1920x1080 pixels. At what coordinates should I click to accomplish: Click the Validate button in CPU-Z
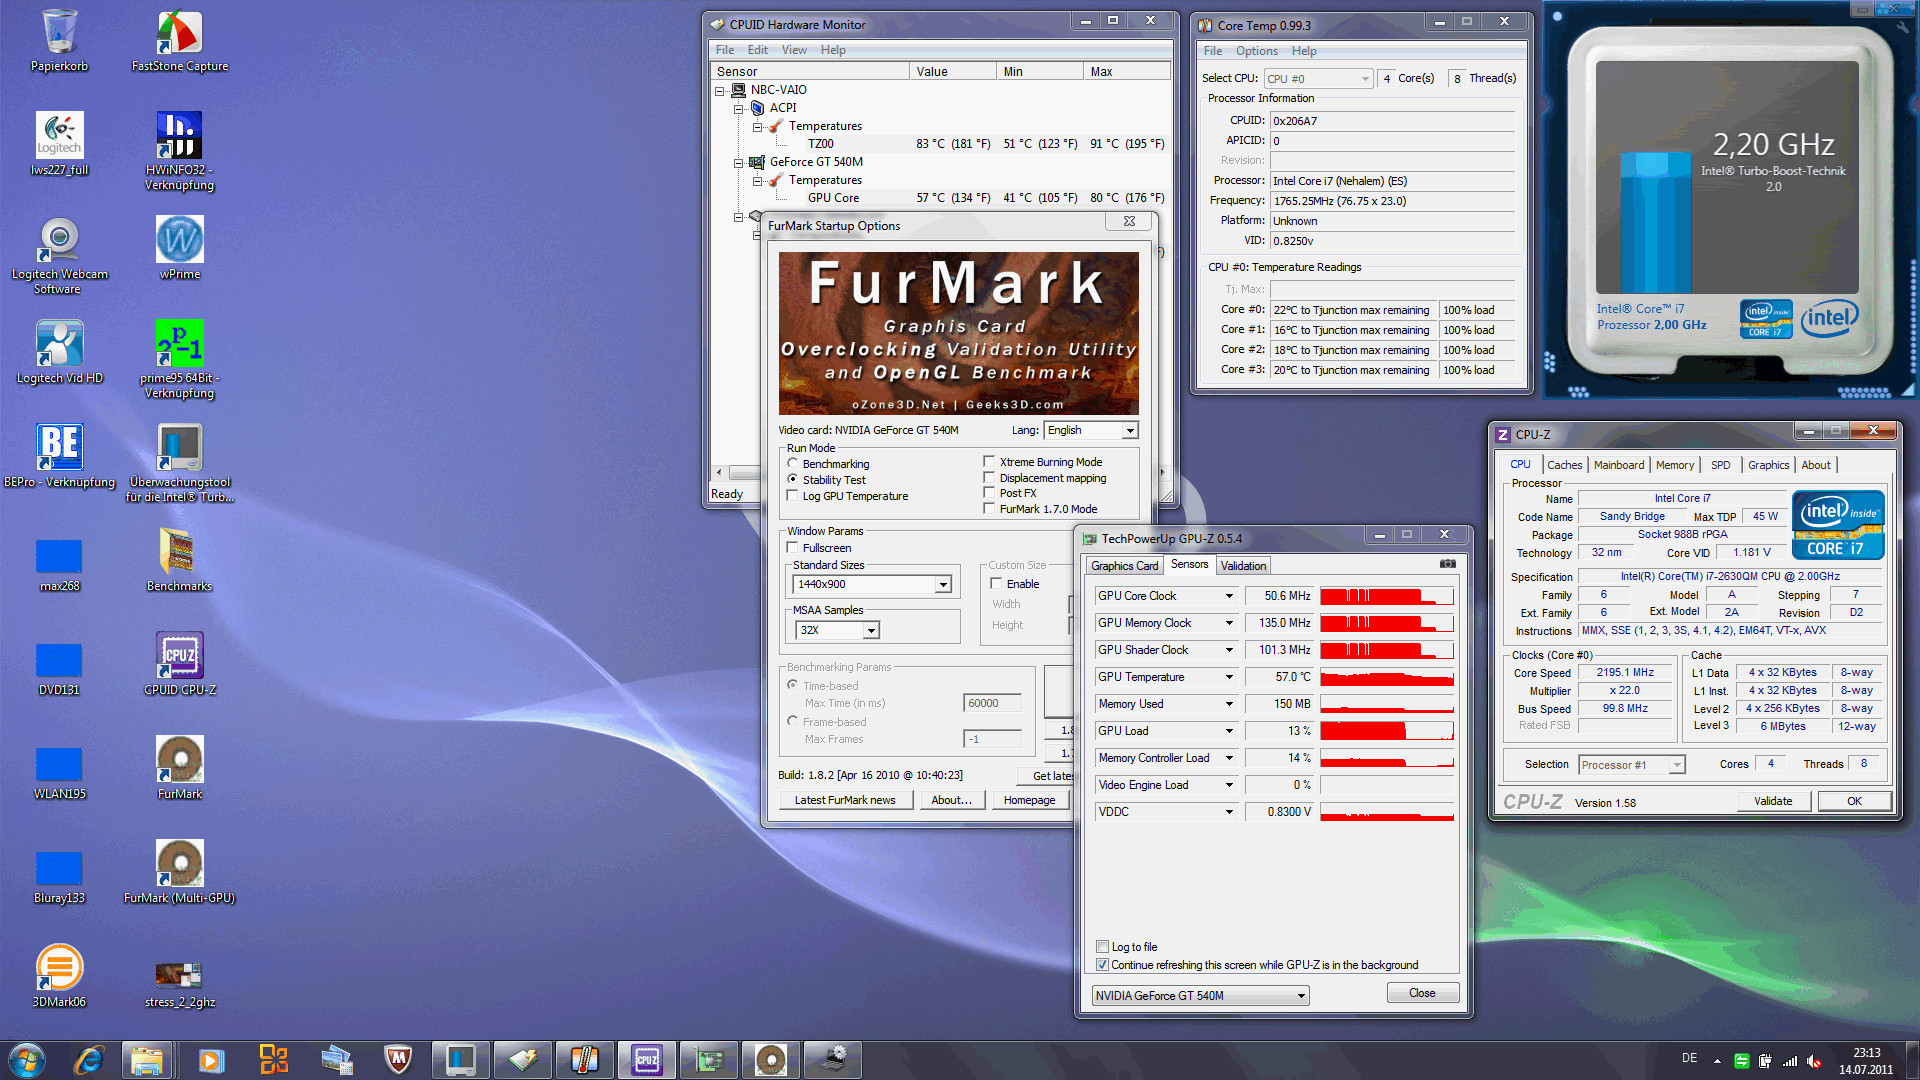(x=1772, y=801)
